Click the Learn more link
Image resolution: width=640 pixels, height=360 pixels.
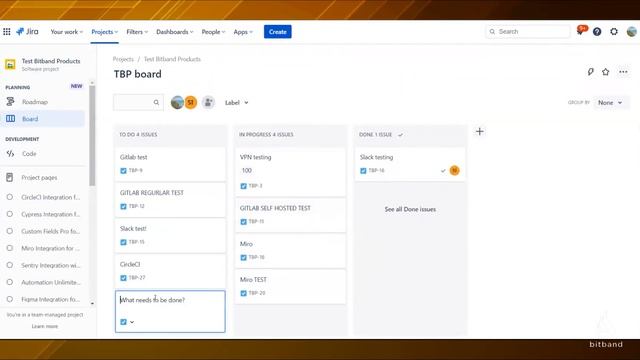tap(45, 326)
